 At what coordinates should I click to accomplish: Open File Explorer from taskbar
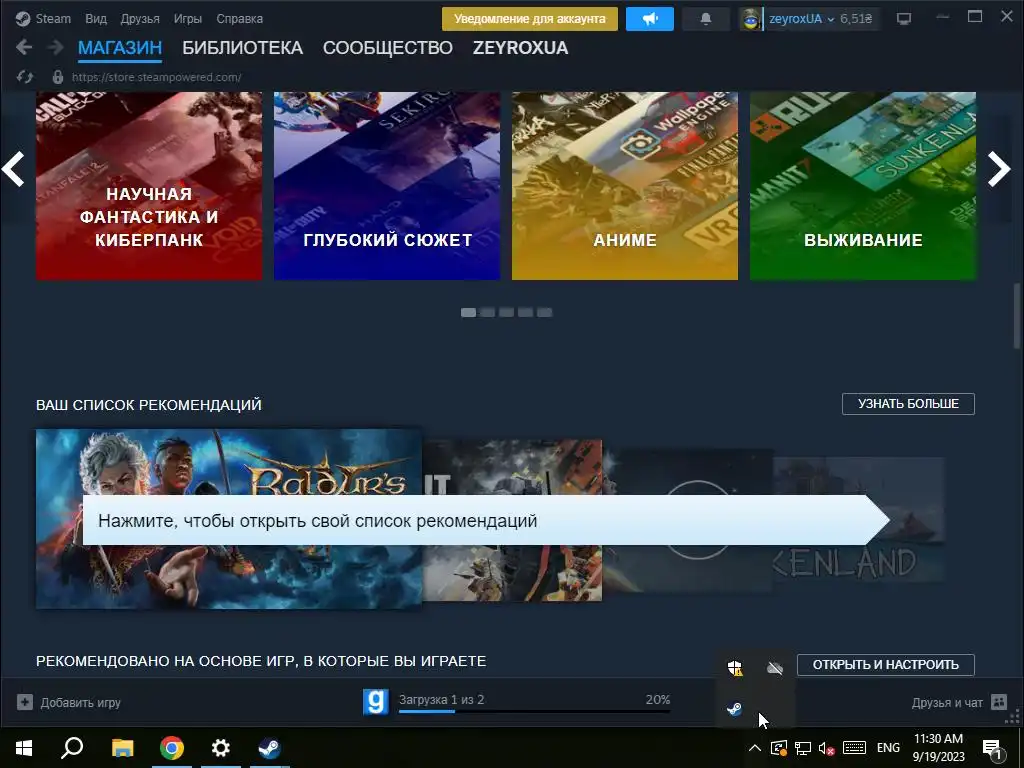click(122, 748)
